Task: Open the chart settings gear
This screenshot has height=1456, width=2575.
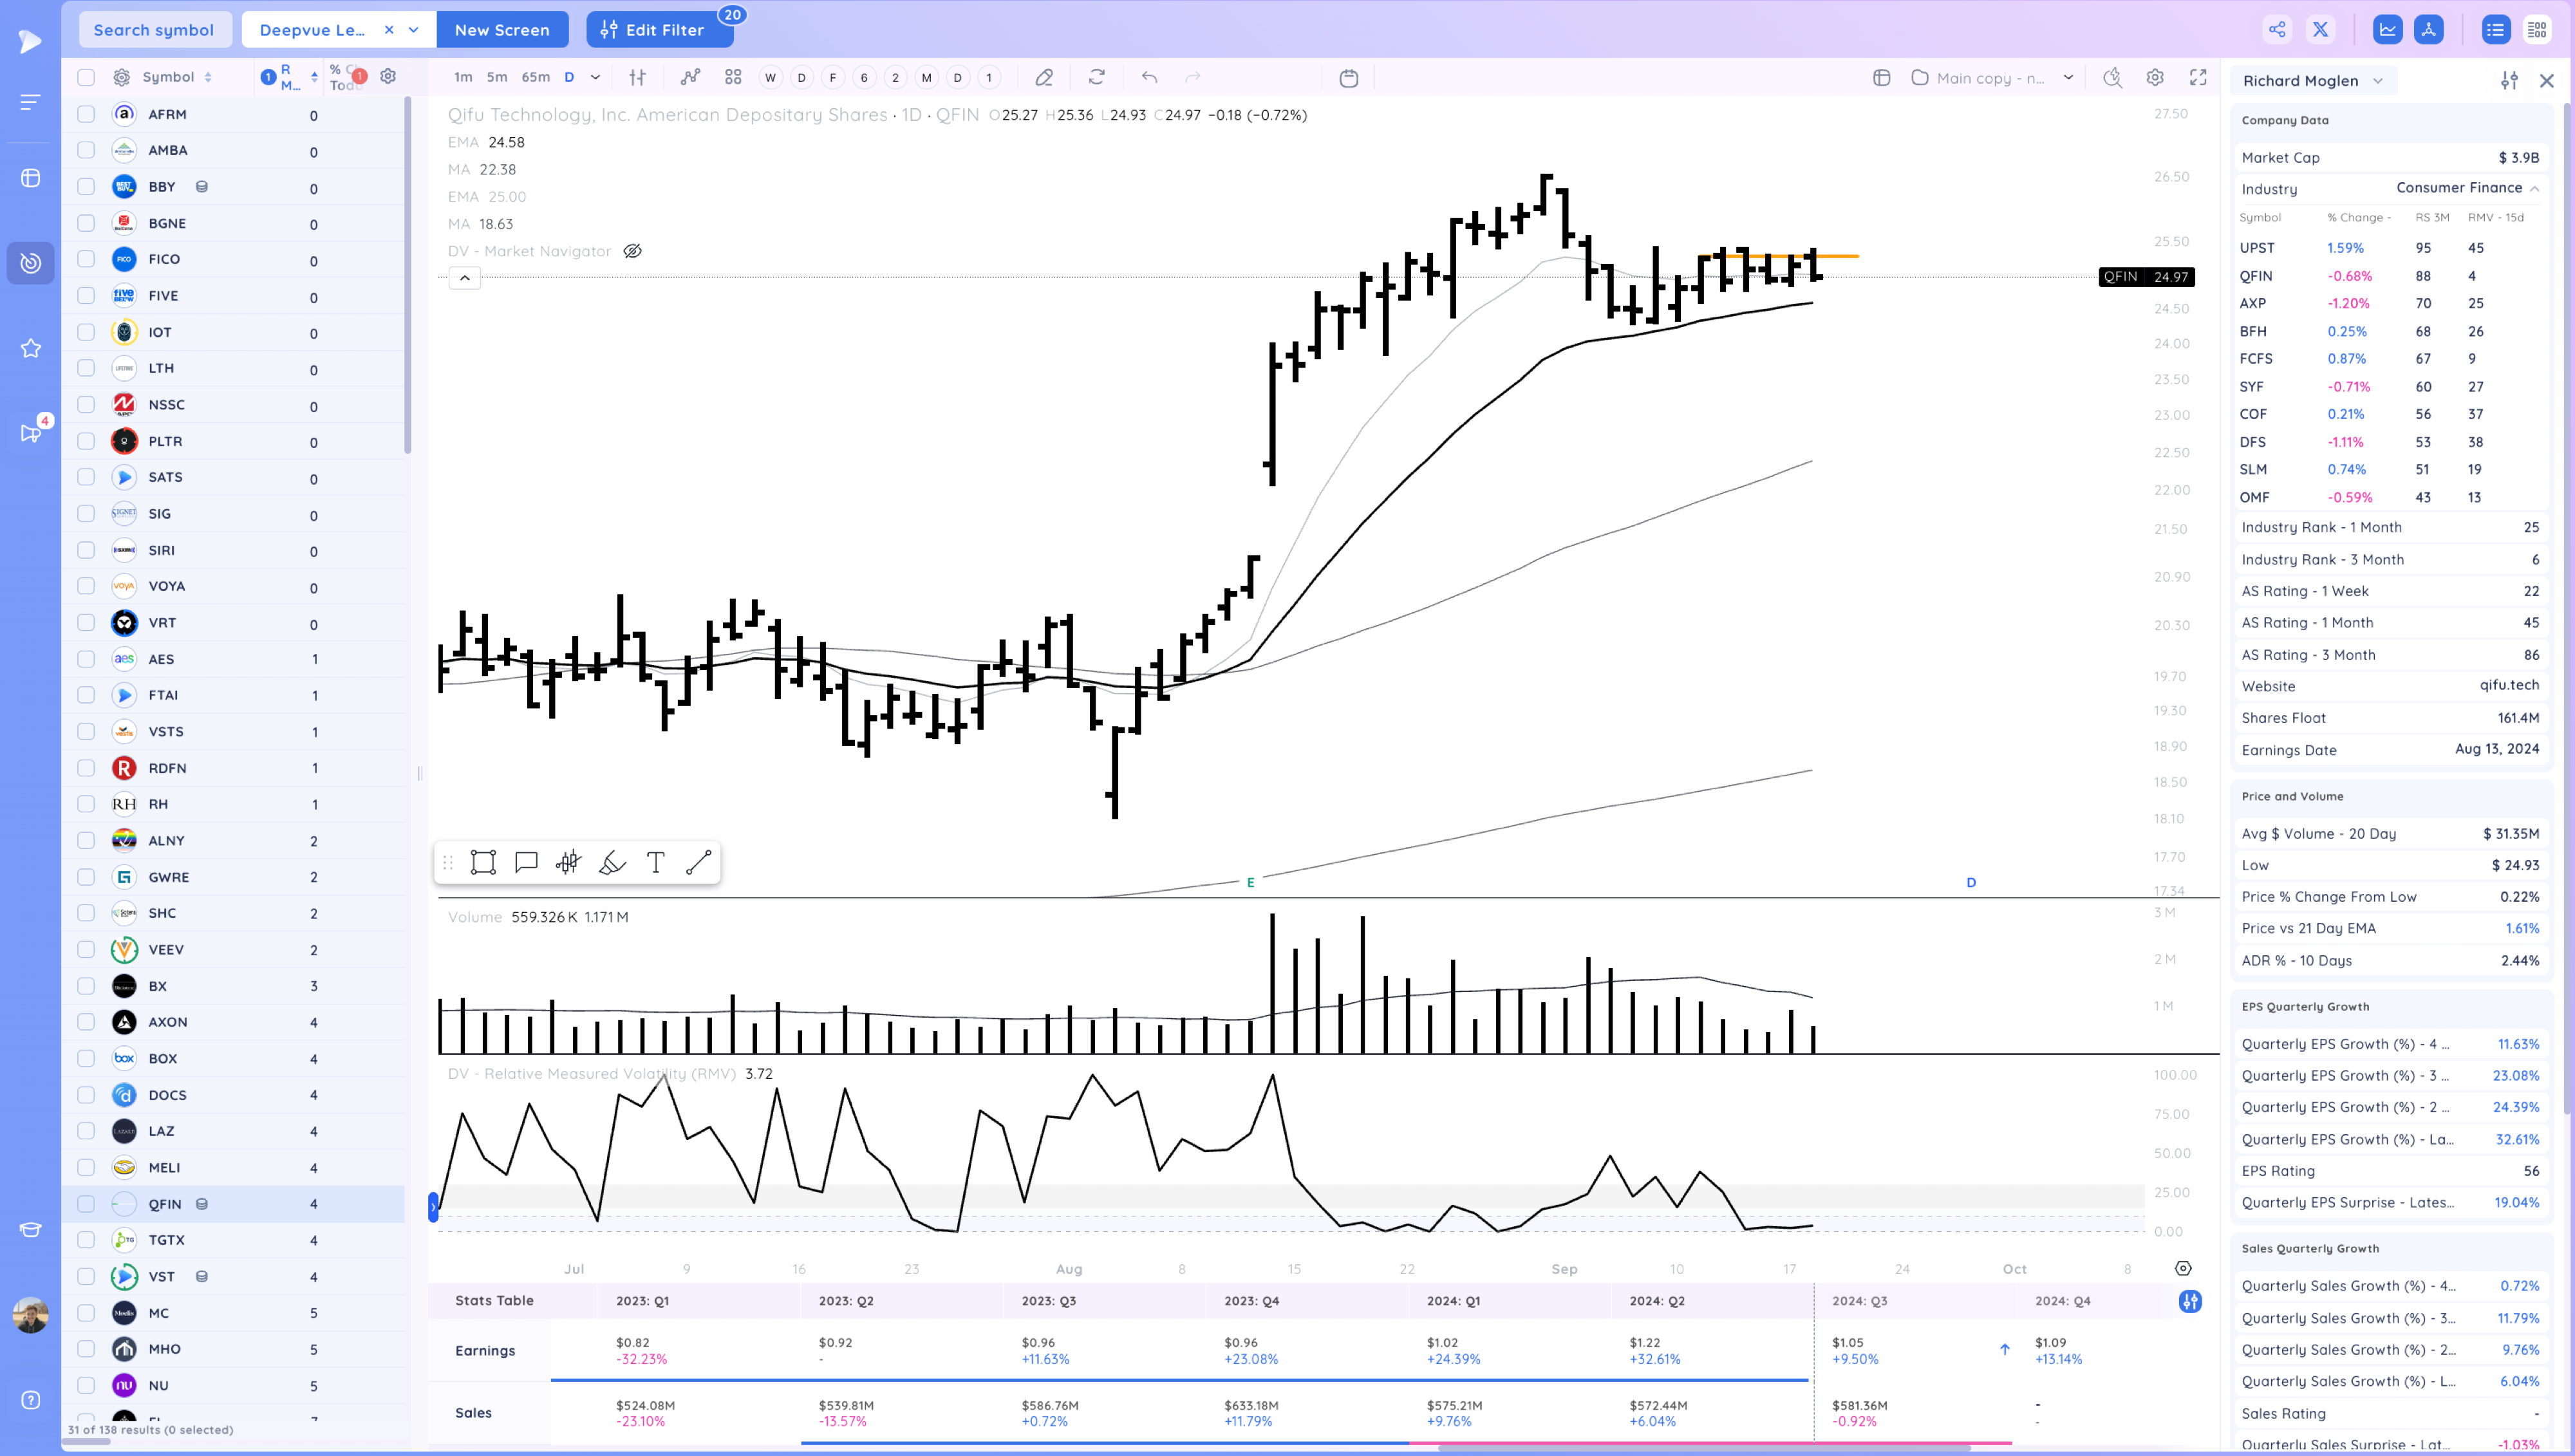Action: [2155, 77]
